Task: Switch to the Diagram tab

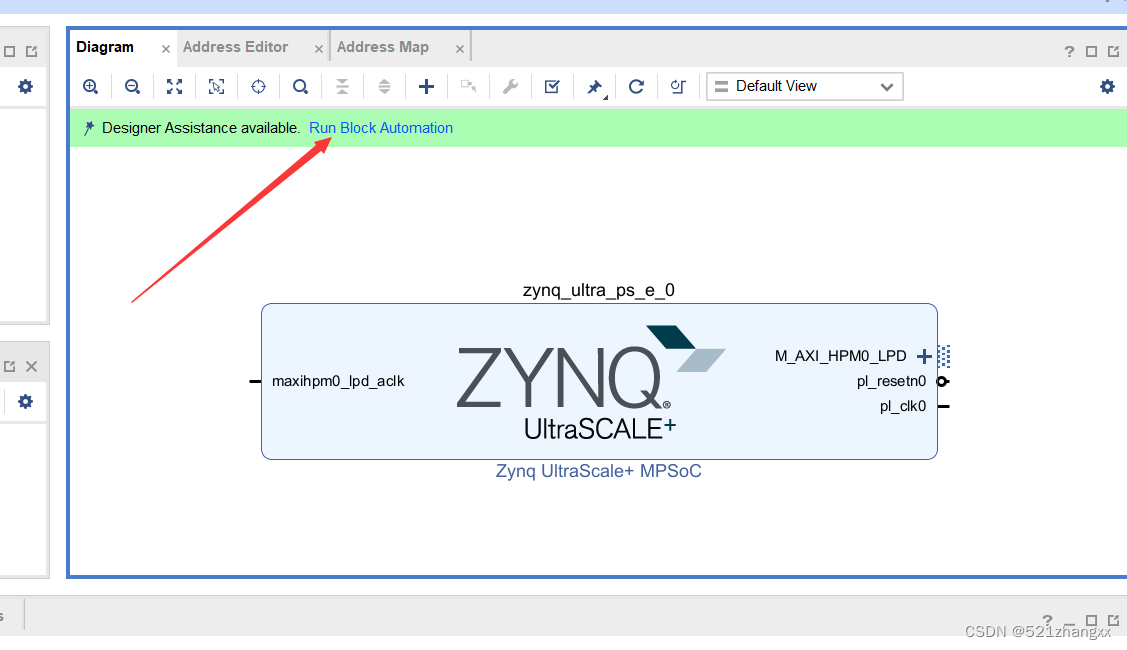Action: [105, 47]
